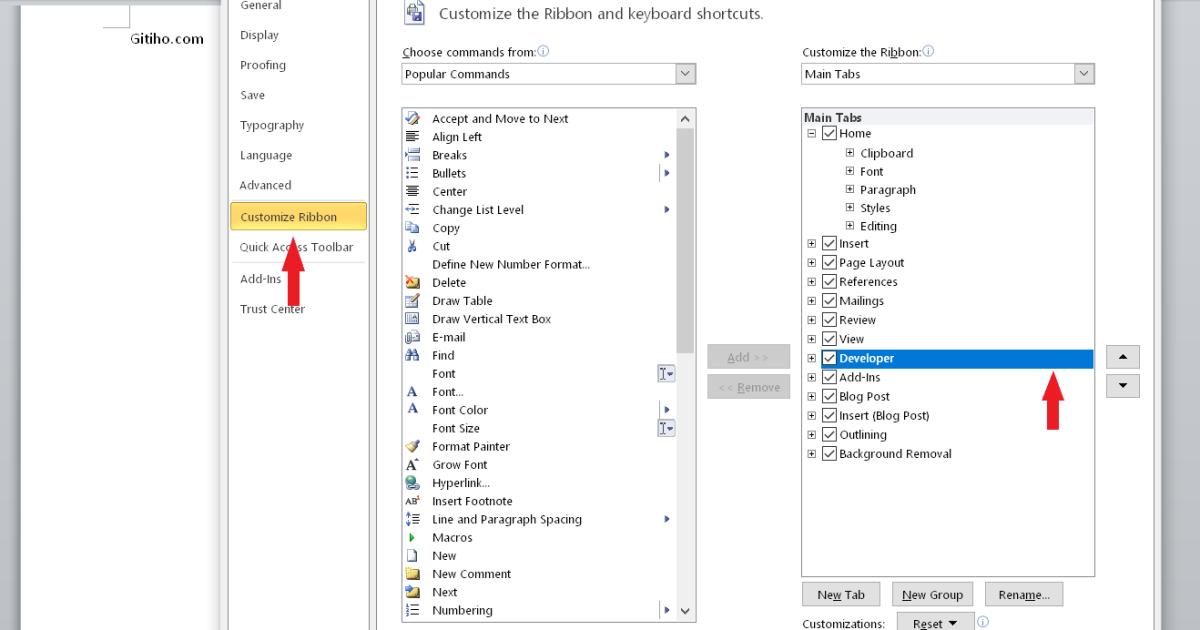The image size is (1200, 630).
Task: Click the move up arrow button
Action: pos(1123,357)
